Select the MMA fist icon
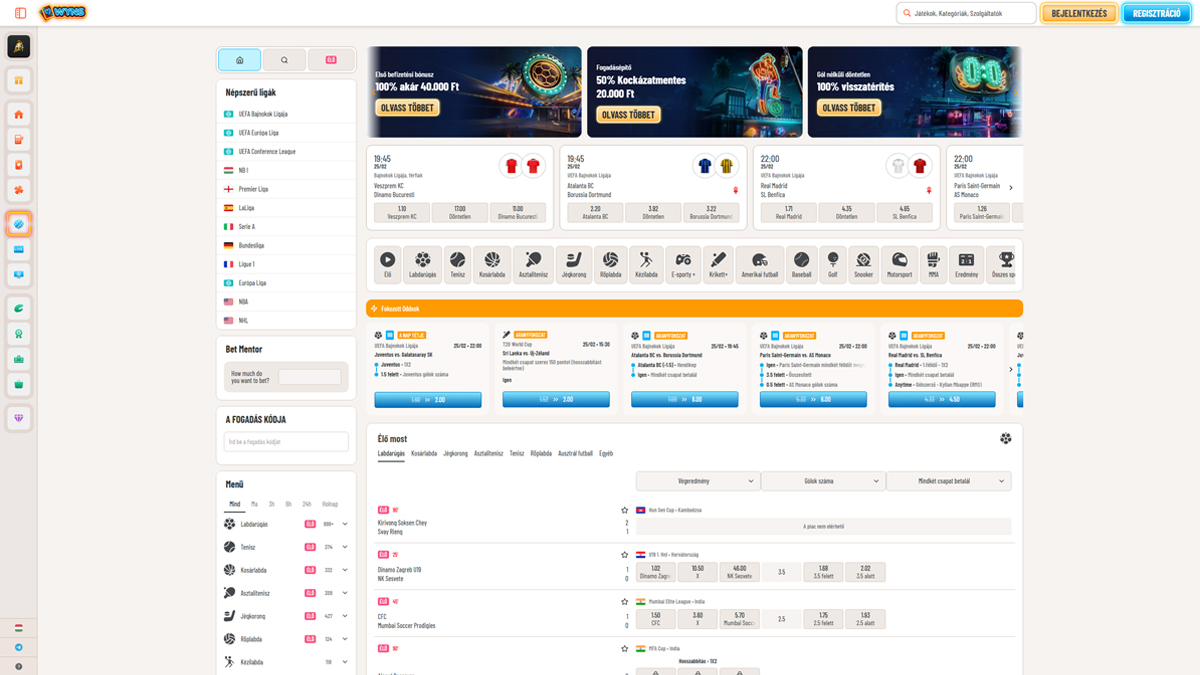Viewport: 1200px width, 675px height. (x=933, y=263)
